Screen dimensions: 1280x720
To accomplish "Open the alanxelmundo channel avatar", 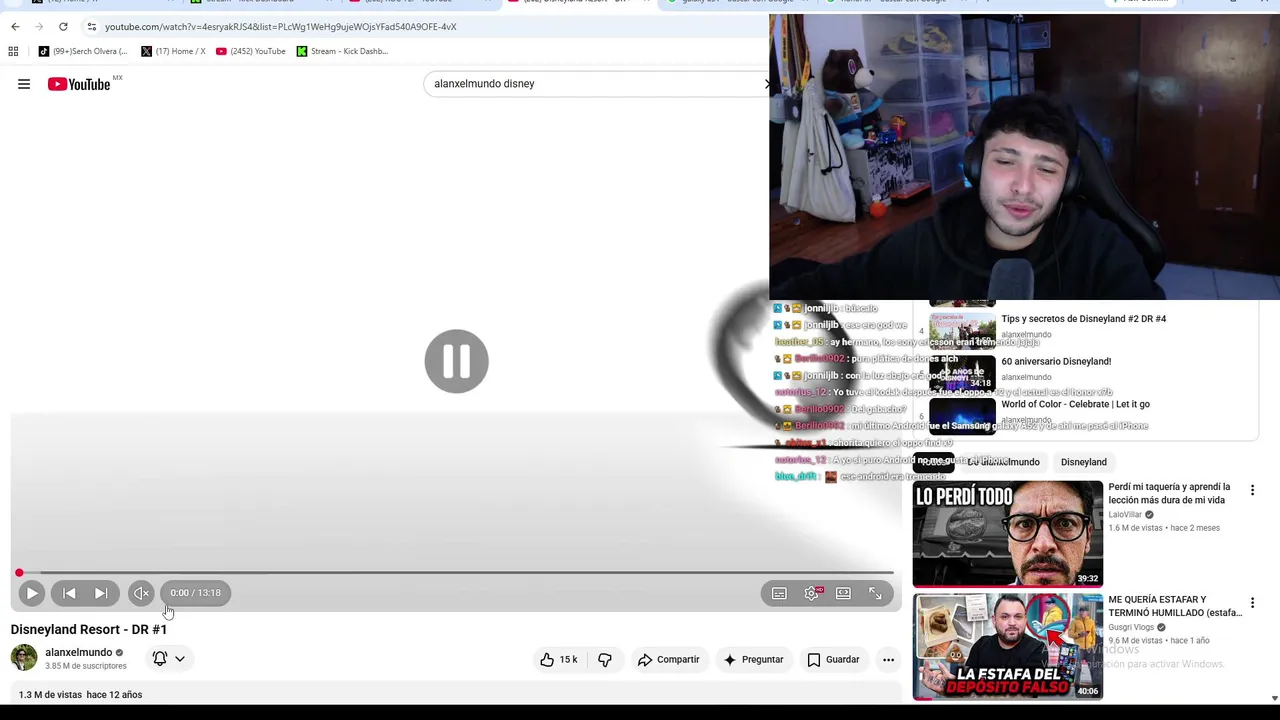I will (24, 658).
